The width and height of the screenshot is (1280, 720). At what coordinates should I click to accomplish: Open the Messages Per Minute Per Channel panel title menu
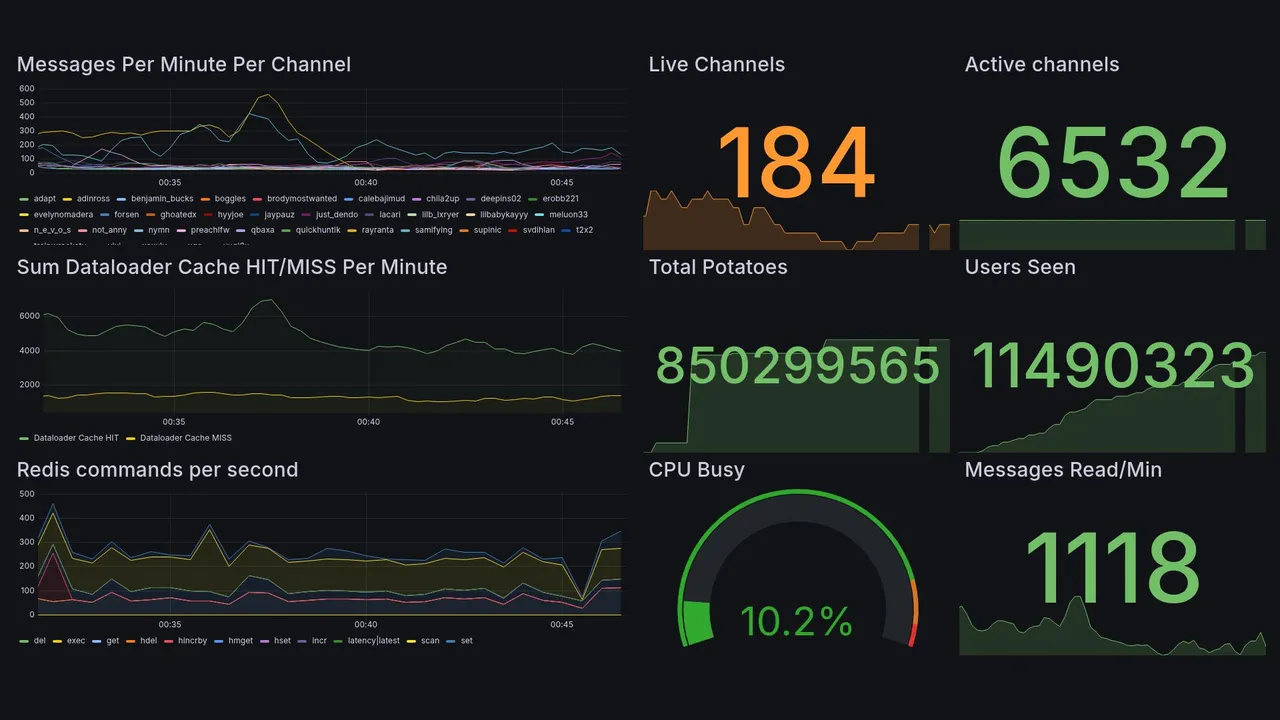(184, 65)
